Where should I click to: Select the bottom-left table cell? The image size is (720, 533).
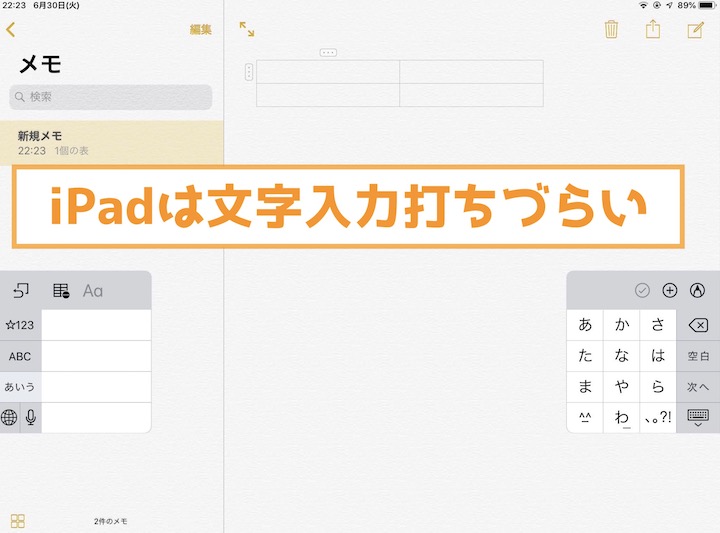click(x=328, y=95)
